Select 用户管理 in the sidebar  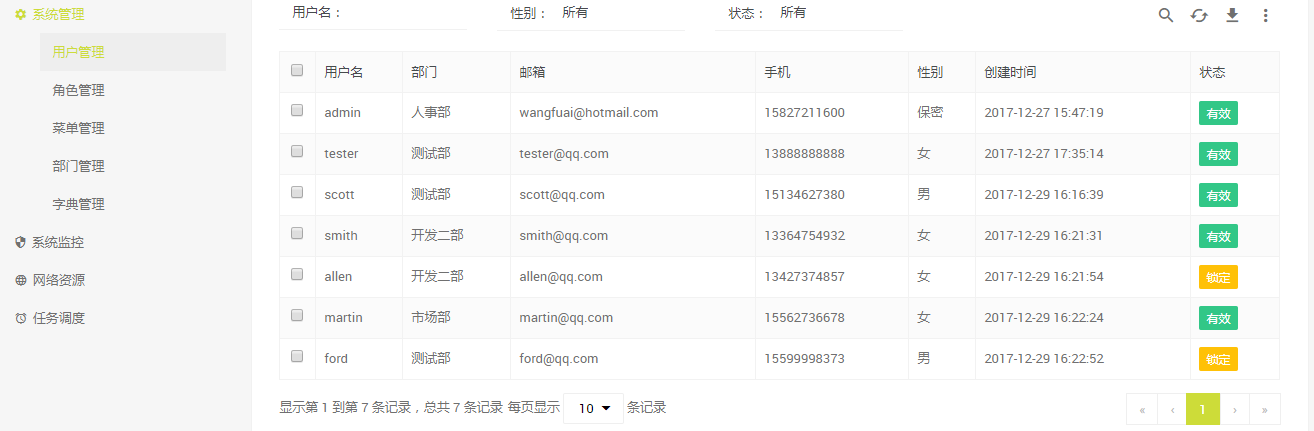click(133, 52)
